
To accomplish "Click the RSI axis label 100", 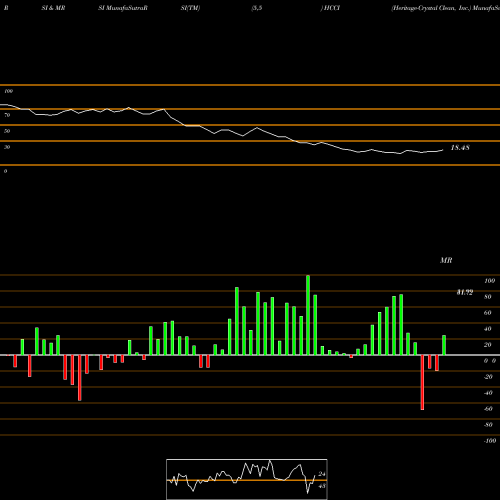I will (x=8, y=91).
